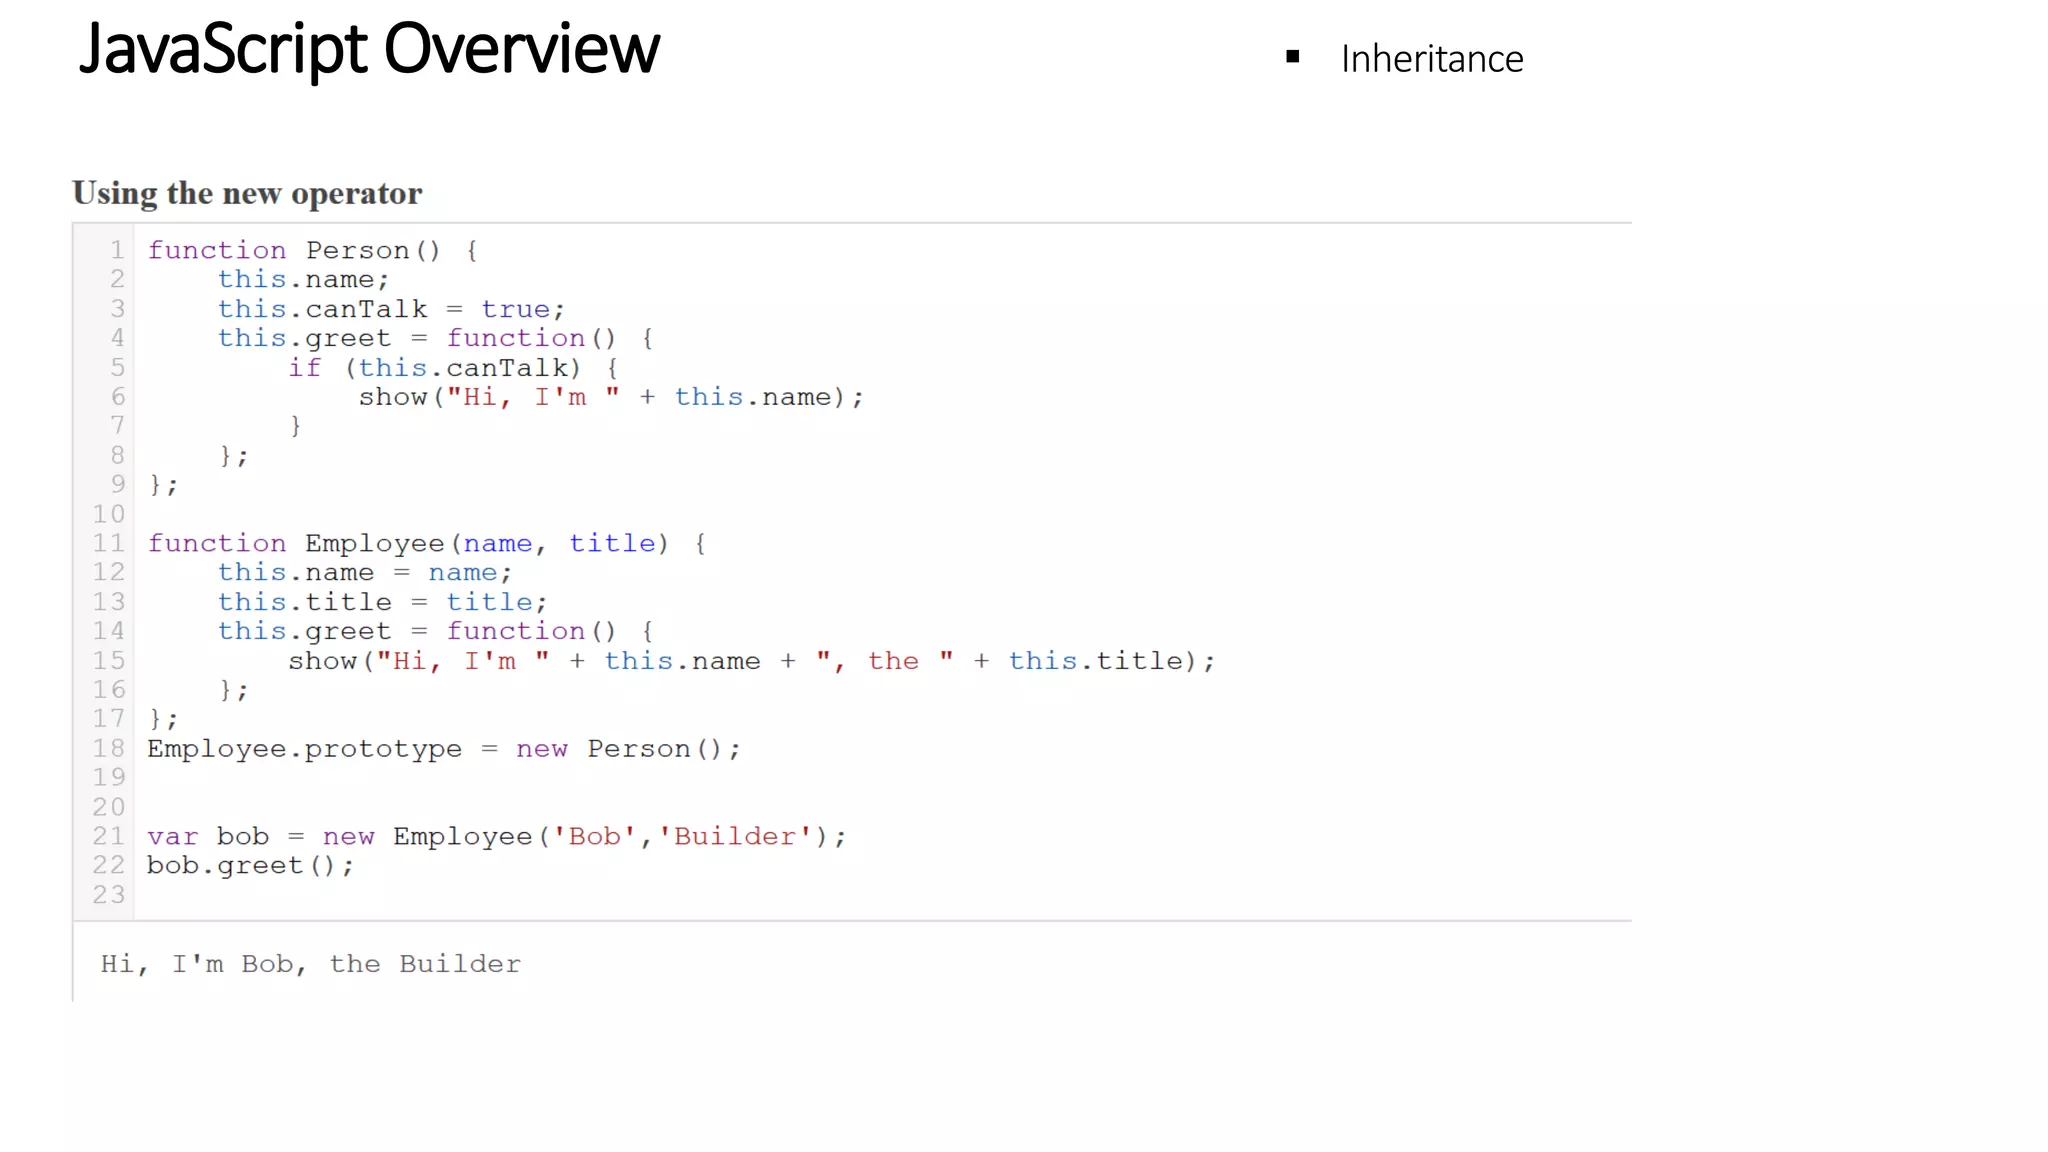Click the square bullet before Inheritance

(1292, 57)
